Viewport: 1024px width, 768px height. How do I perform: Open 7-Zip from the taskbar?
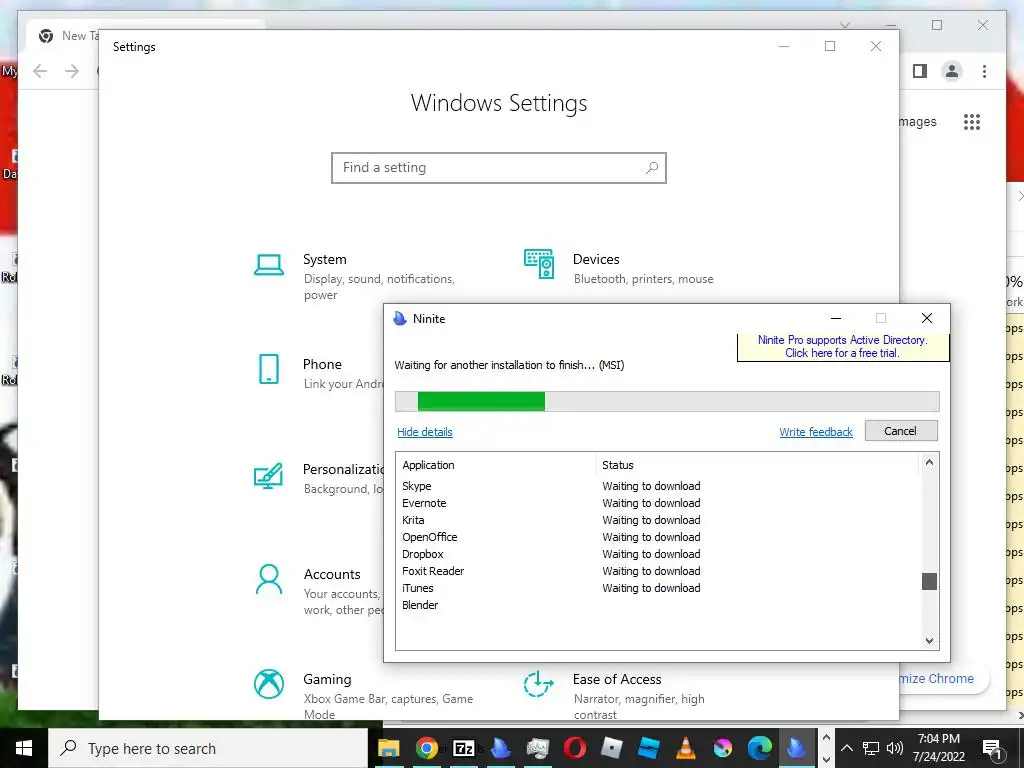[x=464, y=748]
